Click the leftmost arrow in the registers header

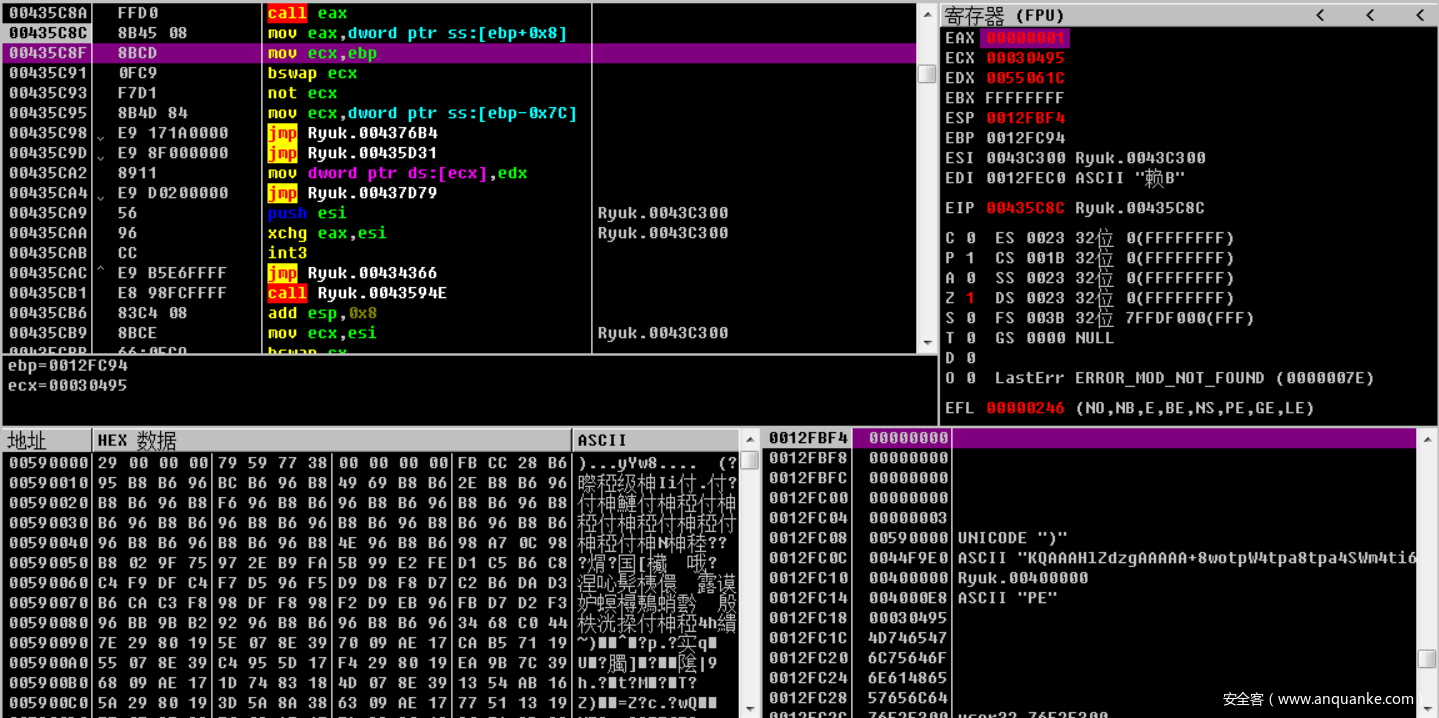(x=1320, y=15)
